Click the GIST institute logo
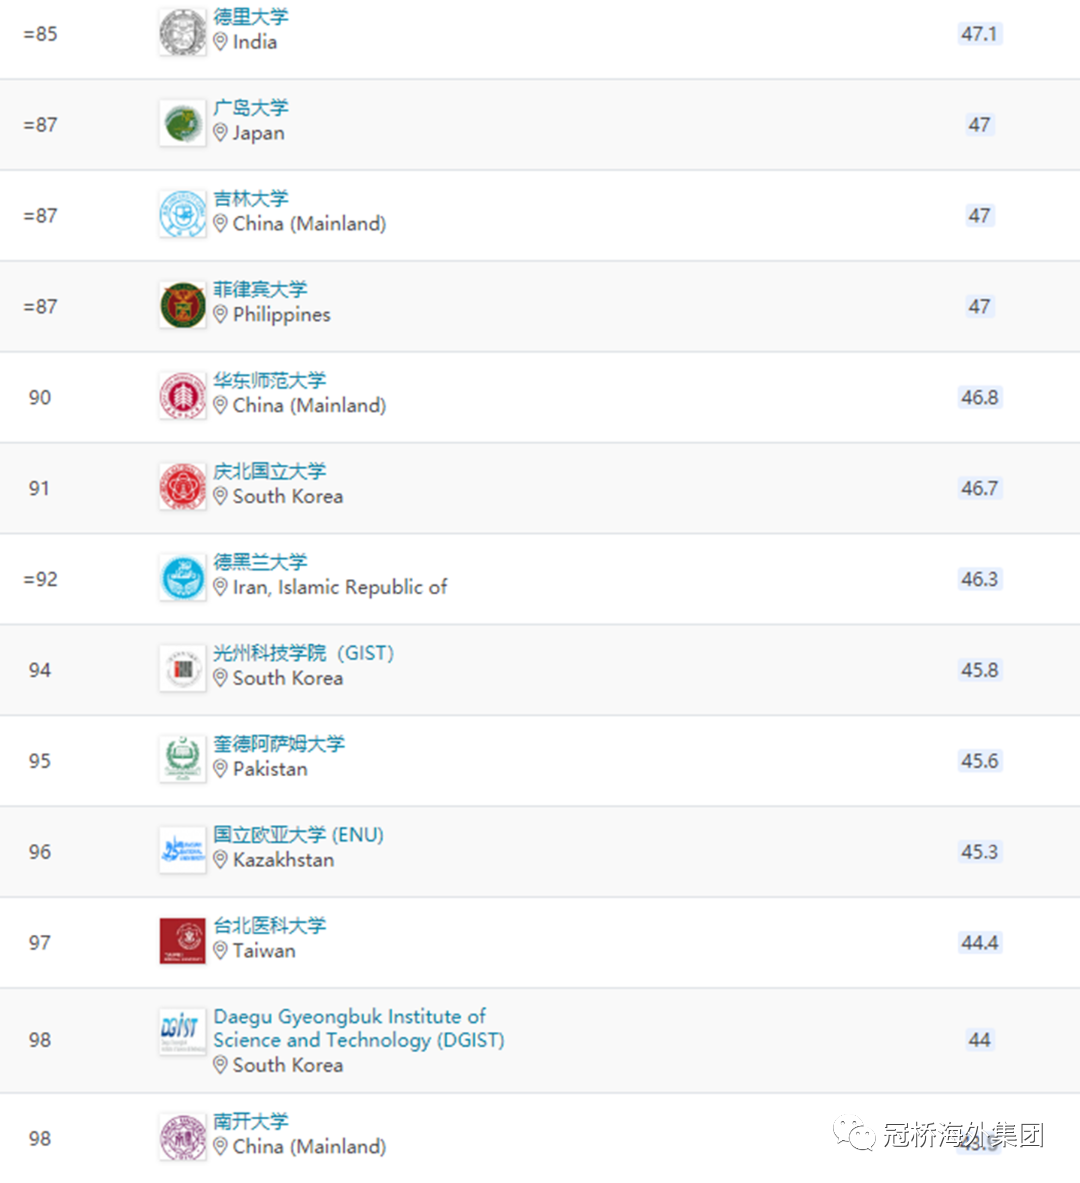The image size is (1080, 1183). pos(183,668)
